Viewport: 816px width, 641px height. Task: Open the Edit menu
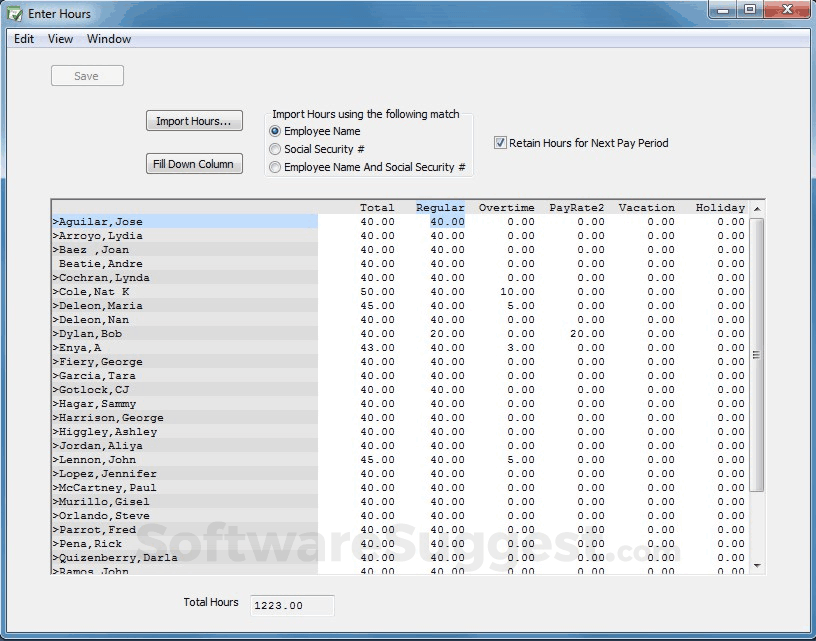[x=23, y=39]
